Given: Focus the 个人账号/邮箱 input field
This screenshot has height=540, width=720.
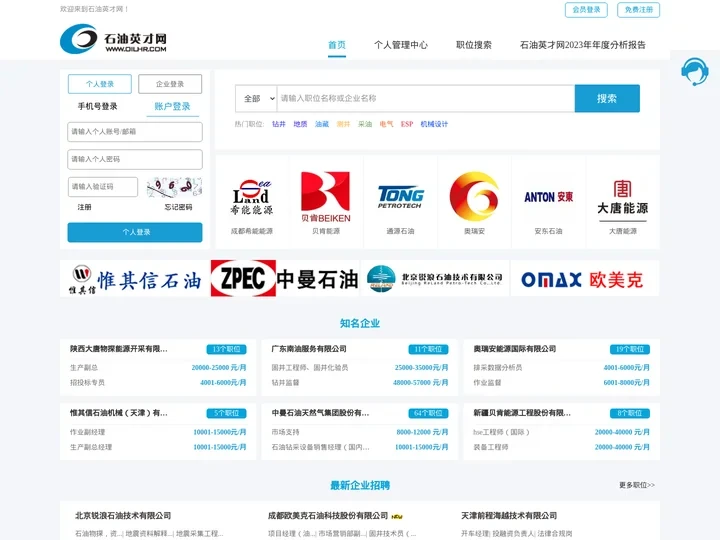Looking at the screenshot, I should 135,132.
